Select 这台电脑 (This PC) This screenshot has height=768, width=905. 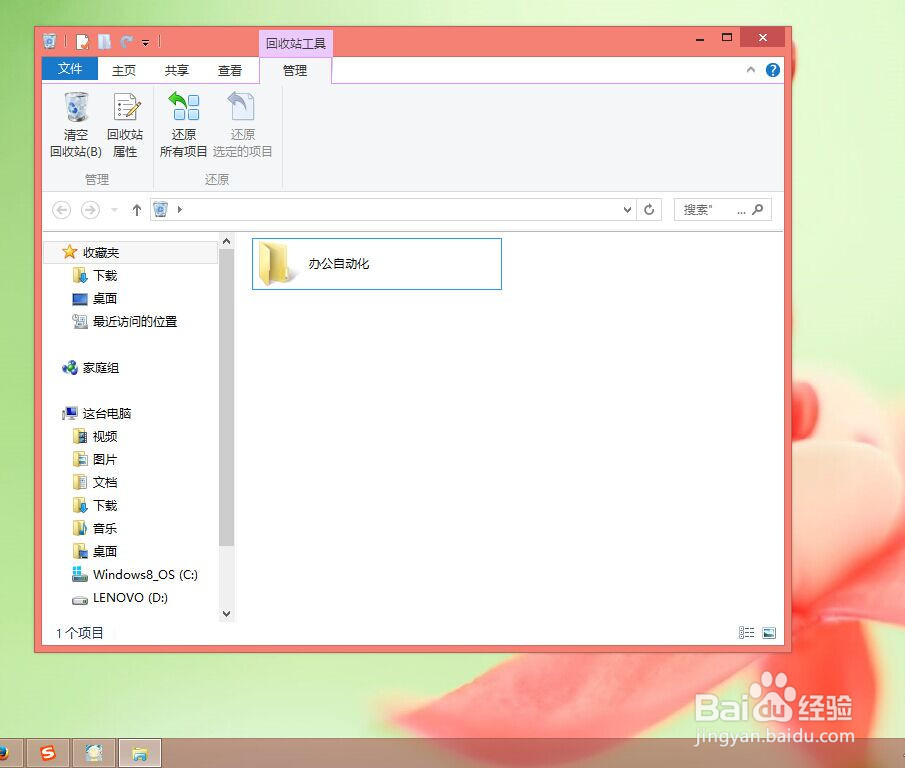point(107,413)
